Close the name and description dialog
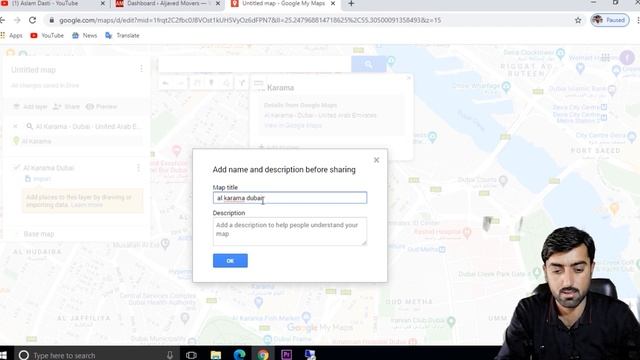640x360 pixels. 376,160
